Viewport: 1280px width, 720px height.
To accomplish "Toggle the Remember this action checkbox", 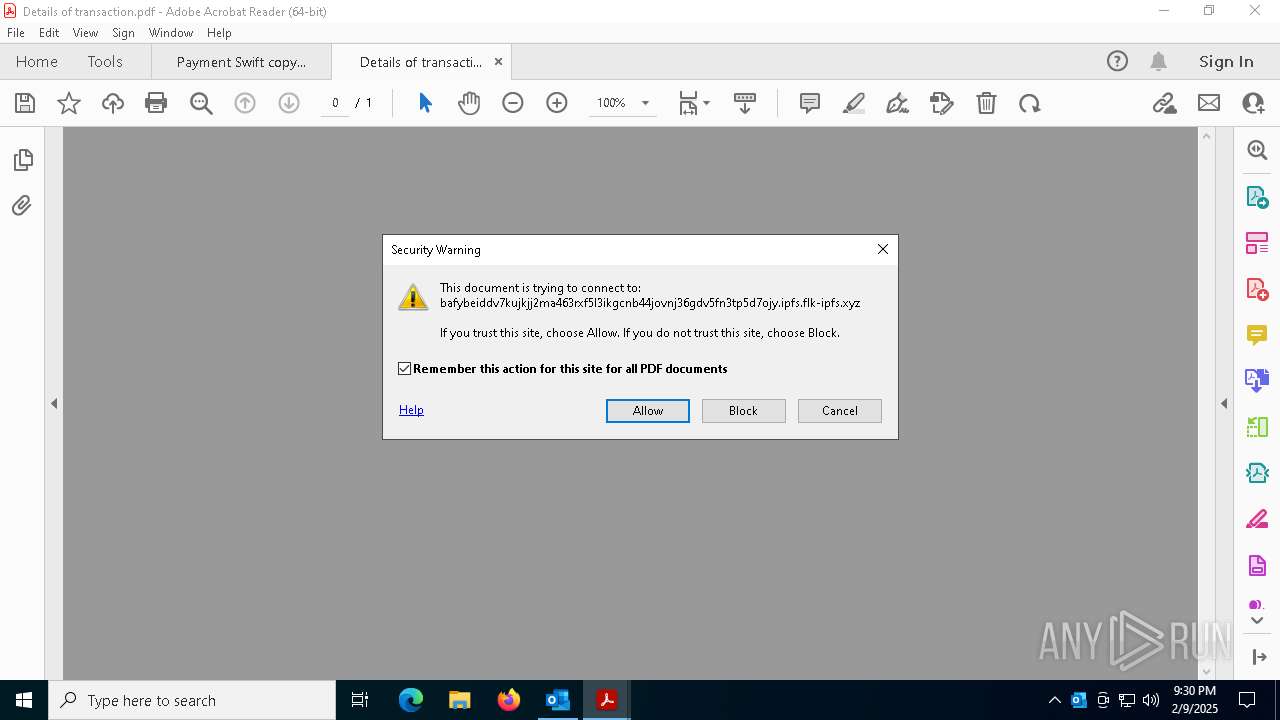I will [405, 369].
